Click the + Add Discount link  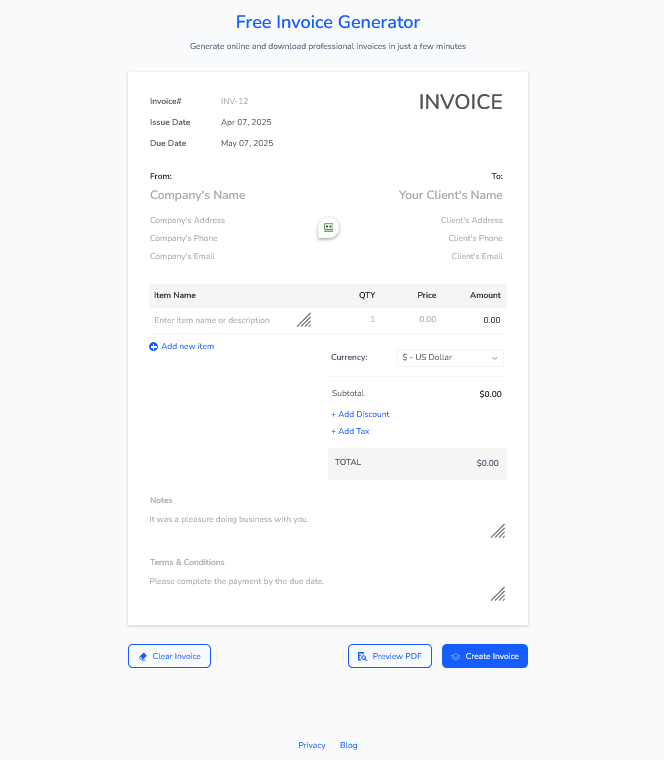click(x=360, y=414)
